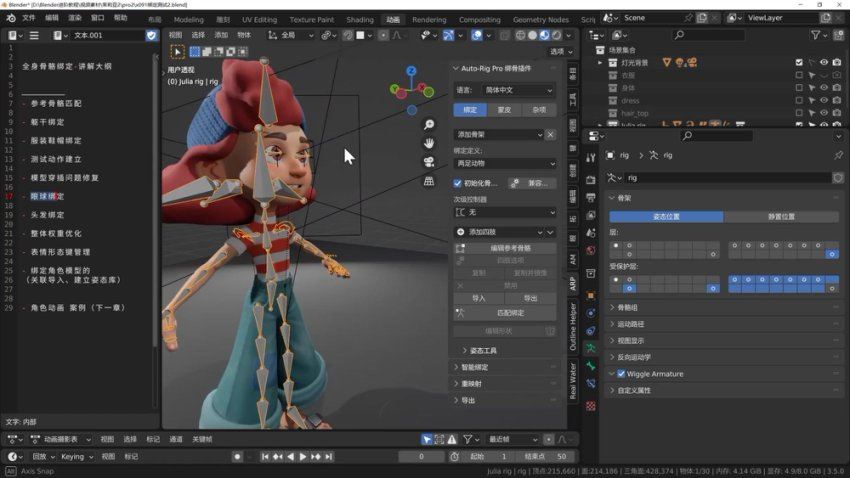Toggle the hair_top collection checkbox in outliner
The height and width of the screenshot is (478, 850).
click(799, 113)
